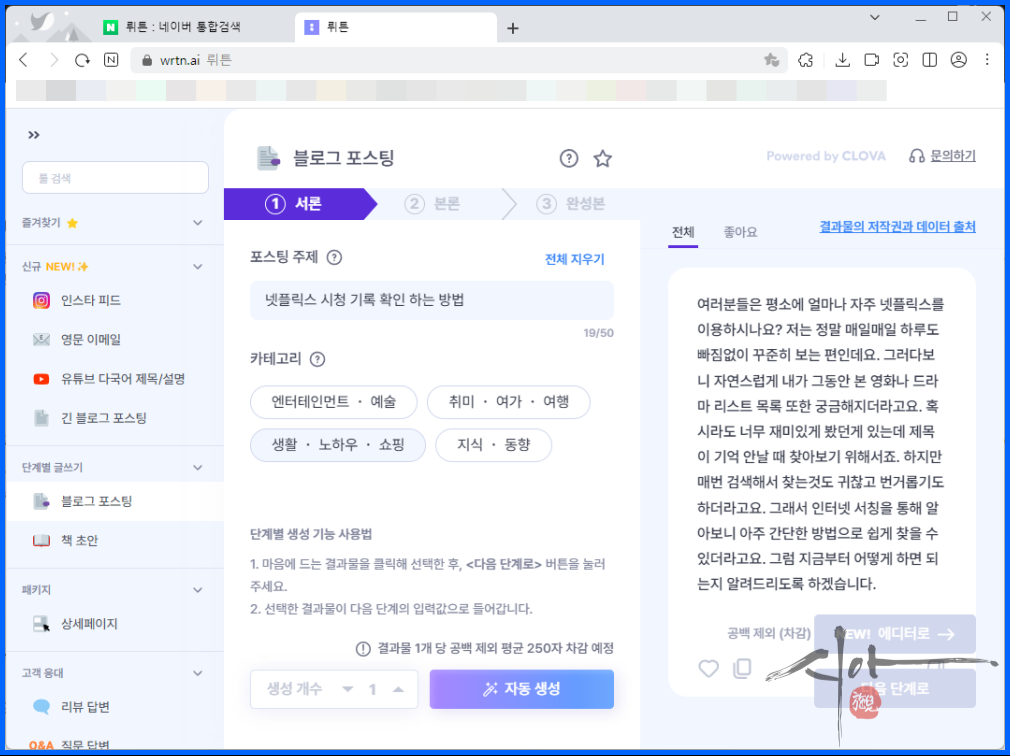
Task: Click 전체 지우기 link
Action: click(575, 259)
